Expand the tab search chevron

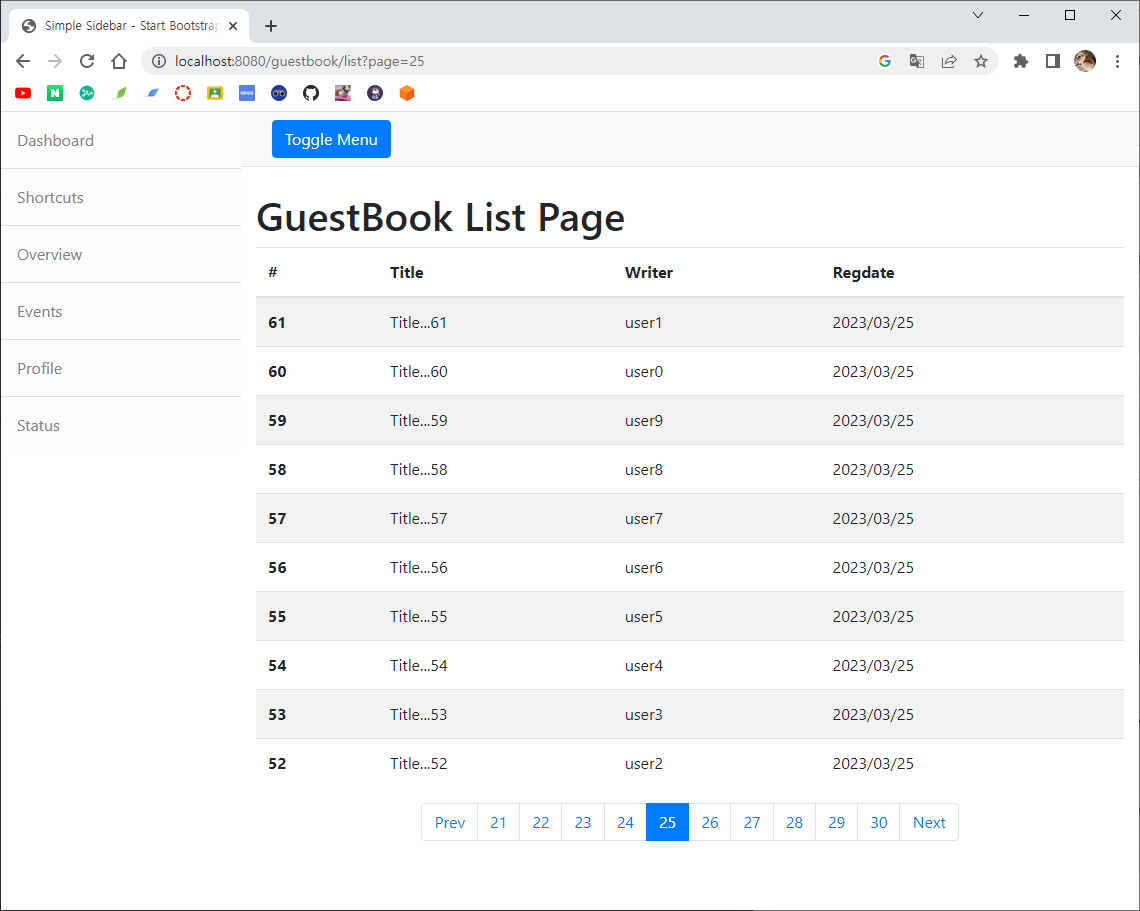coord(978,15)
